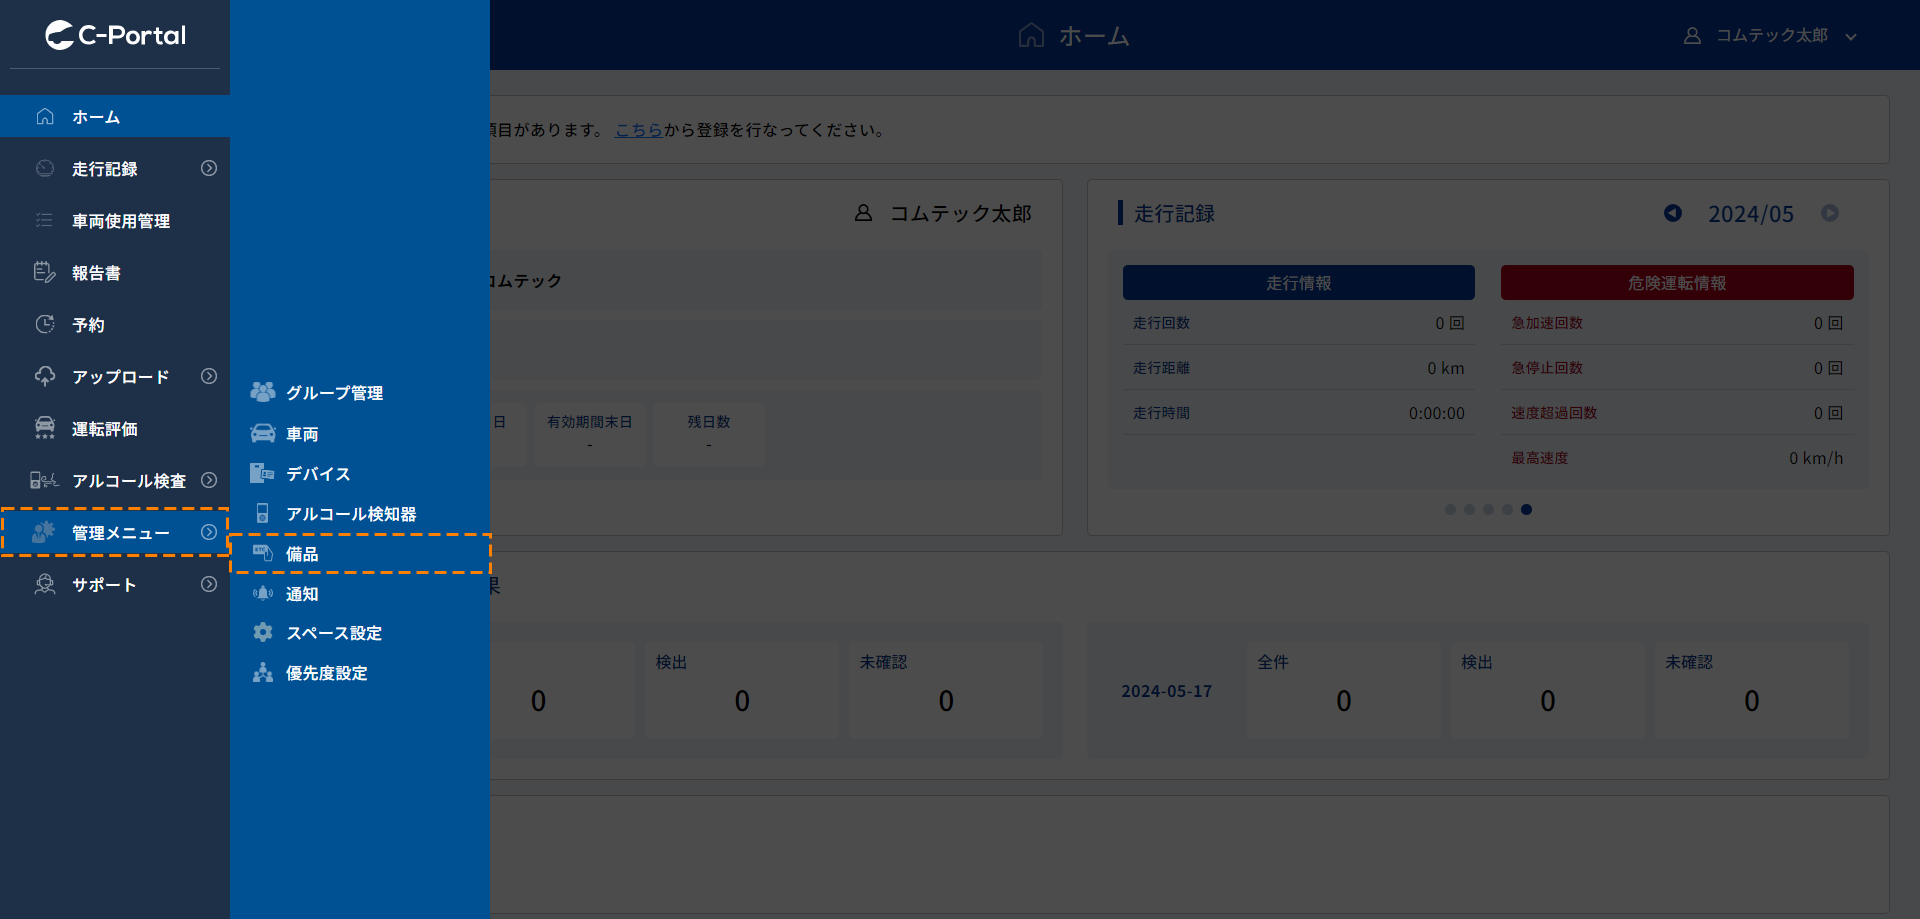Image resolution: width=1920 pixels, height=919 pixels.
Task: Open 運転評価 menu item
Action: click(x=115, y=428)
